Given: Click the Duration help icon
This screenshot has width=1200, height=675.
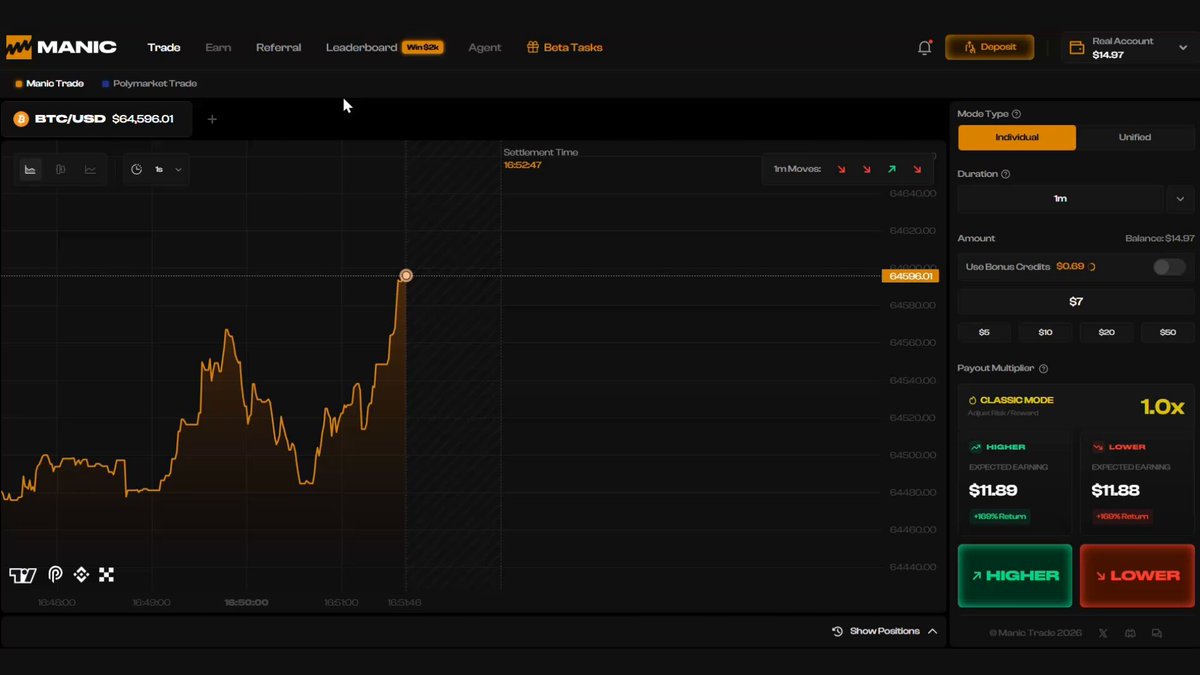Looking at the screenshot, I should pos(1005,174).
